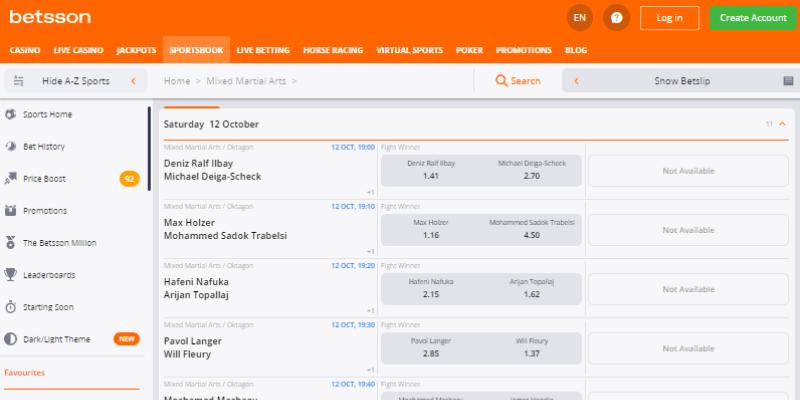The width and height of the screenshot is (800, 400).
Task: Open the Poker tab
Action: [x=469, y=50]
